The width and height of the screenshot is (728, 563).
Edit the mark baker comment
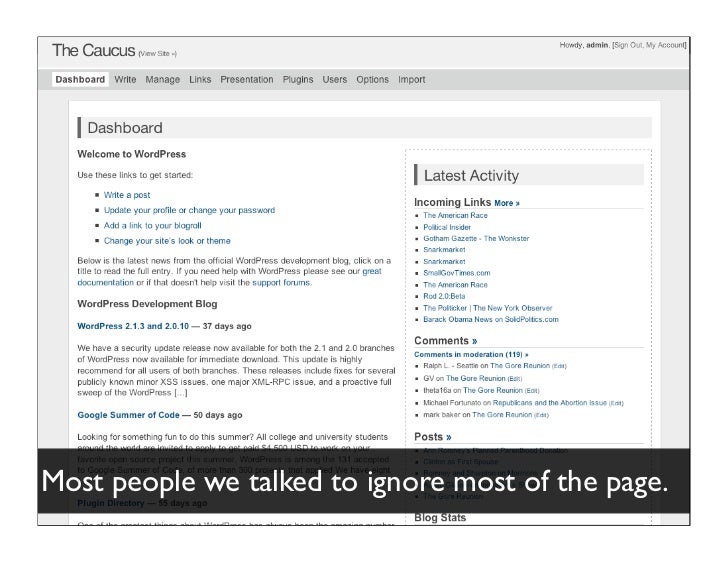(x=541, y=415)
